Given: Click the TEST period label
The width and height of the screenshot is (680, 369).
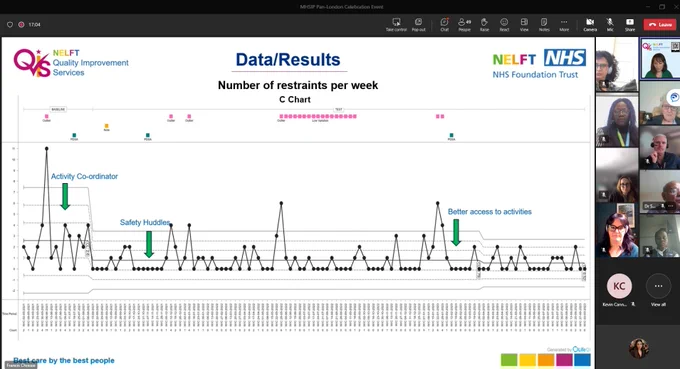Looking at the screenshot, I should 339,109.
